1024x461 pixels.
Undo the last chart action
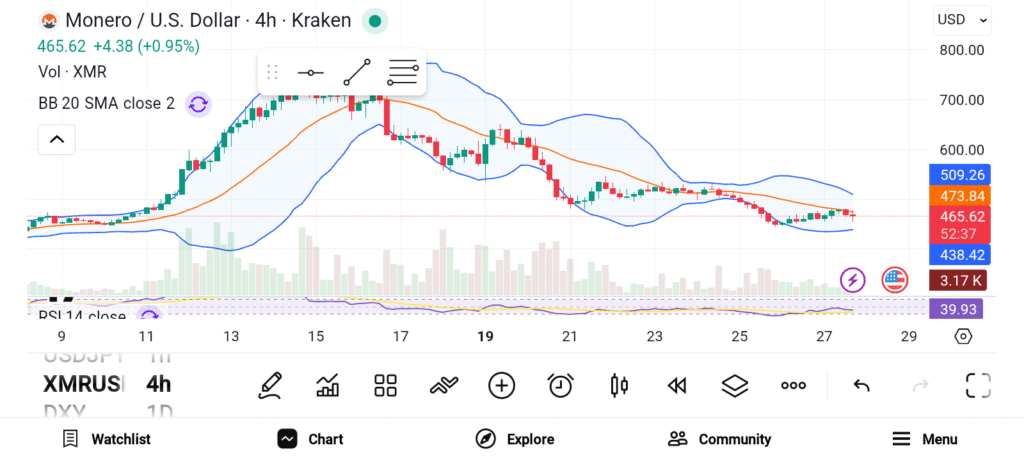pyautogui.click(x=861, y=385)
